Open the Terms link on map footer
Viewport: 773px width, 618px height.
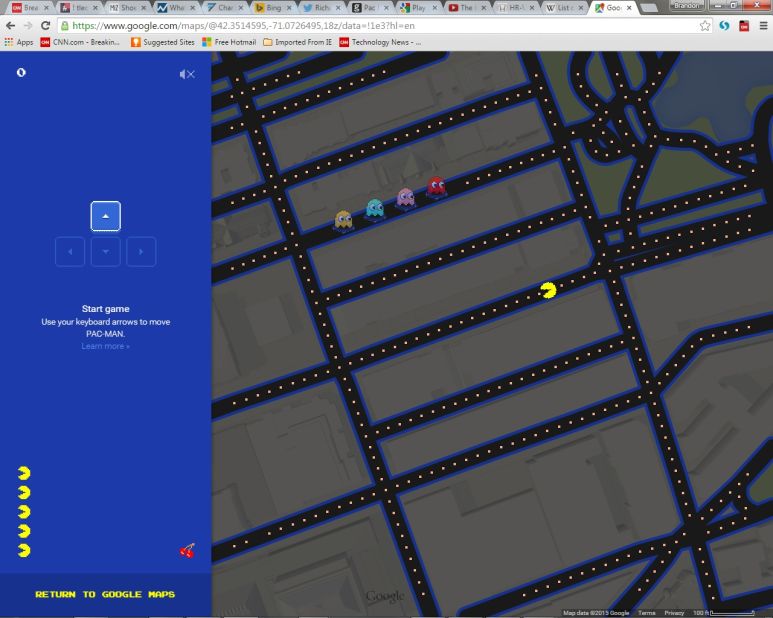click(647, 613)
